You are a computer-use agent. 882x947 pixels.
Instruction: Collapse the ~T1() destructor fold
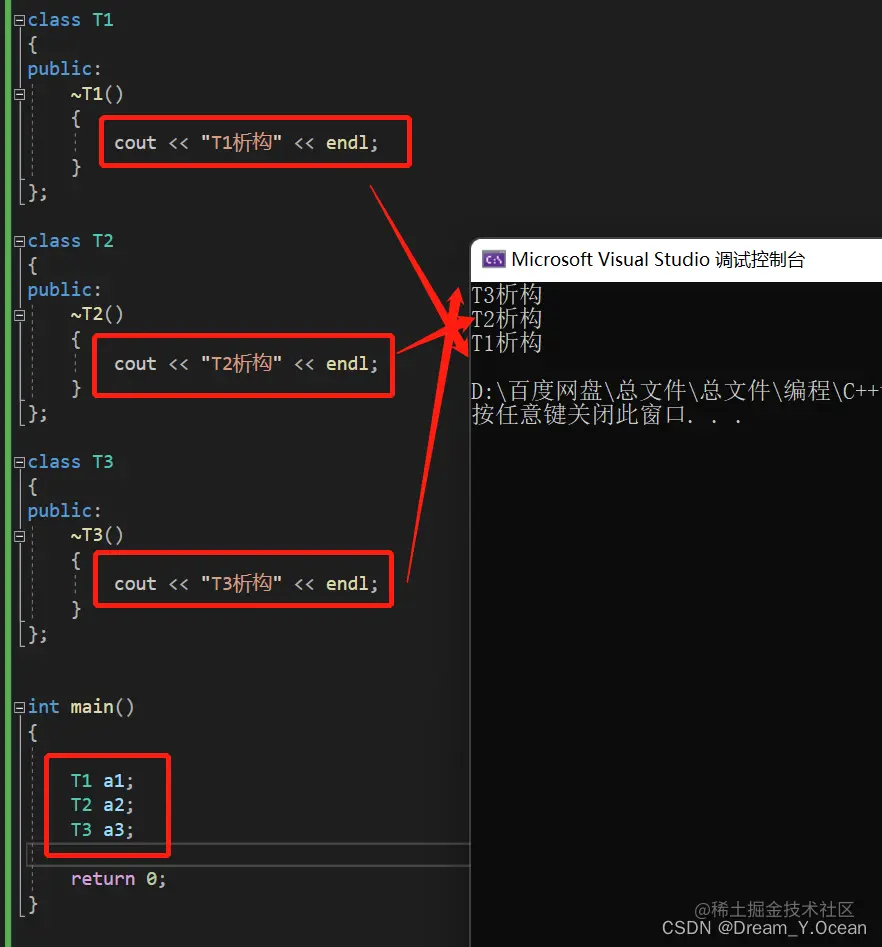[x=19, y=94]
